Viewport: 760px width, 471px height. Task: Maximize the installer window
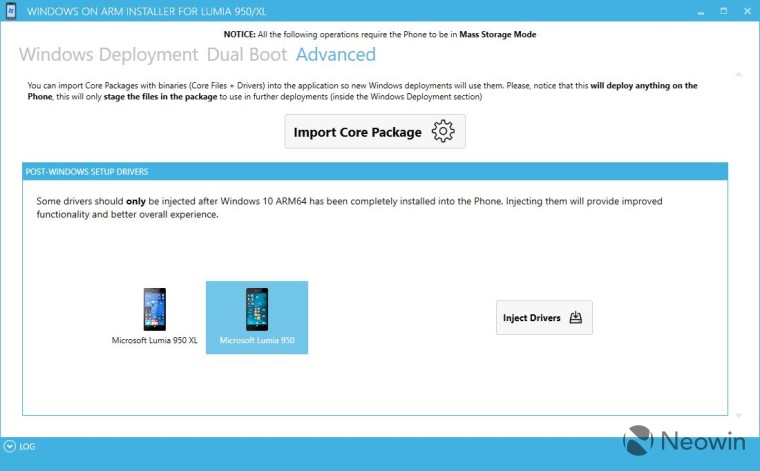click(x=724, y=11)
